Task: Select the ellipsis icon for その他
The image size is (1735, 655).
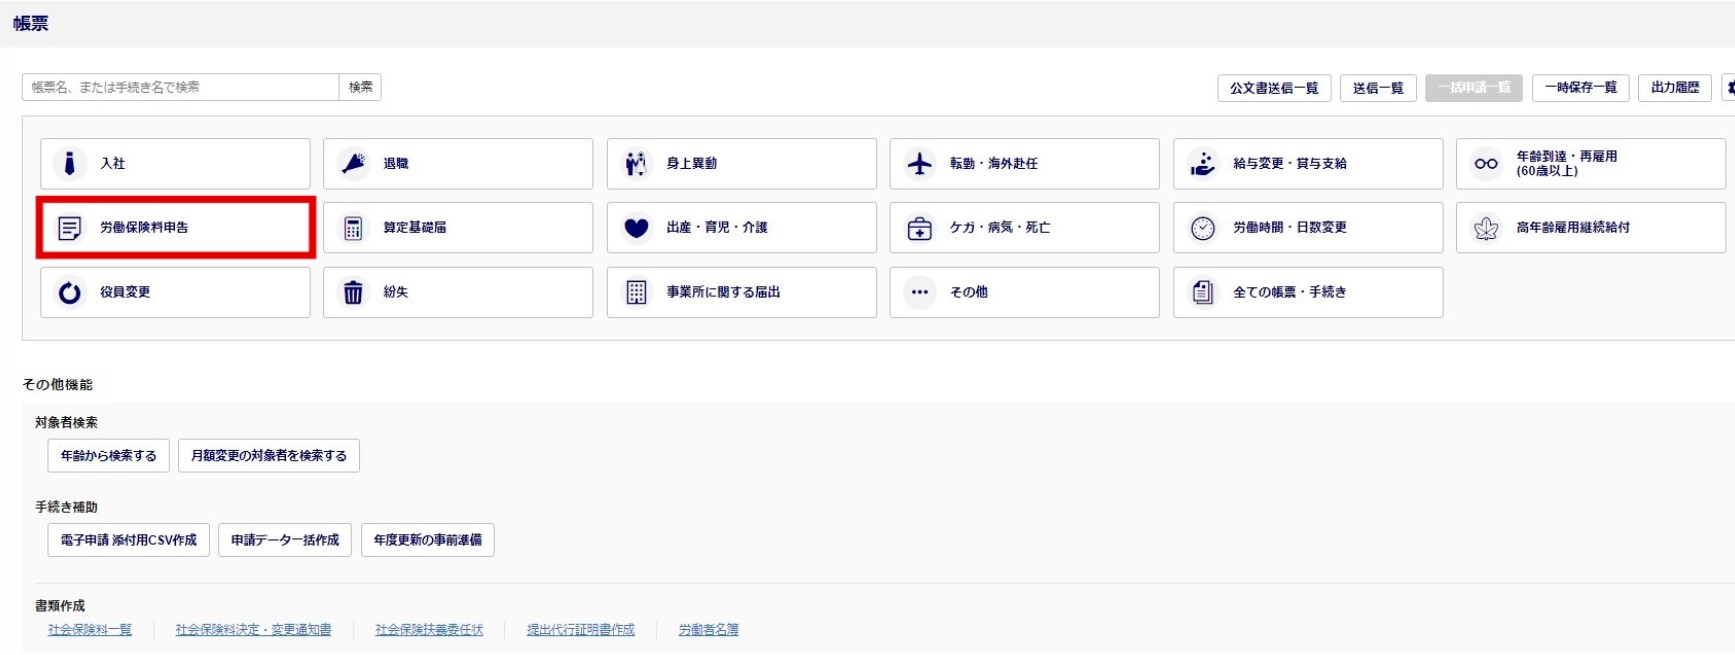Action: (x=919, y=292)
